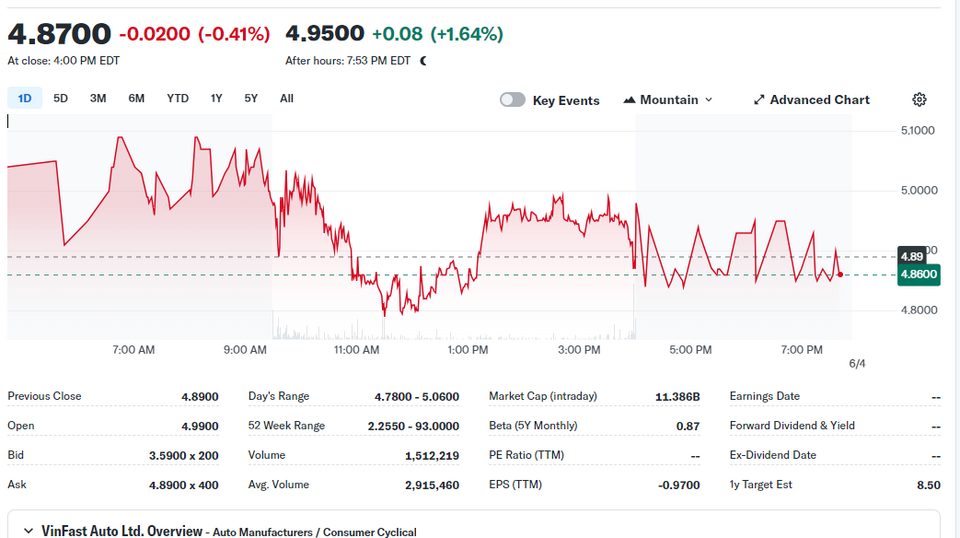Switch to the 5D time range
The image size is (960, 538).
click(x=61, y=98)
